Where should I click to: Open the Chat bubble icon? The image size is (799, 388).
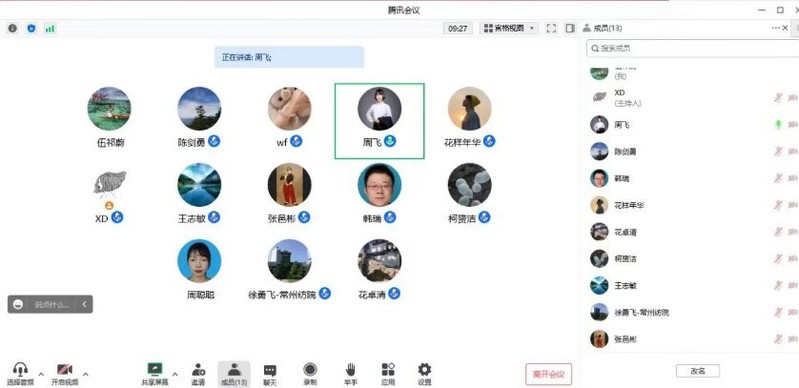click(270, 374)
